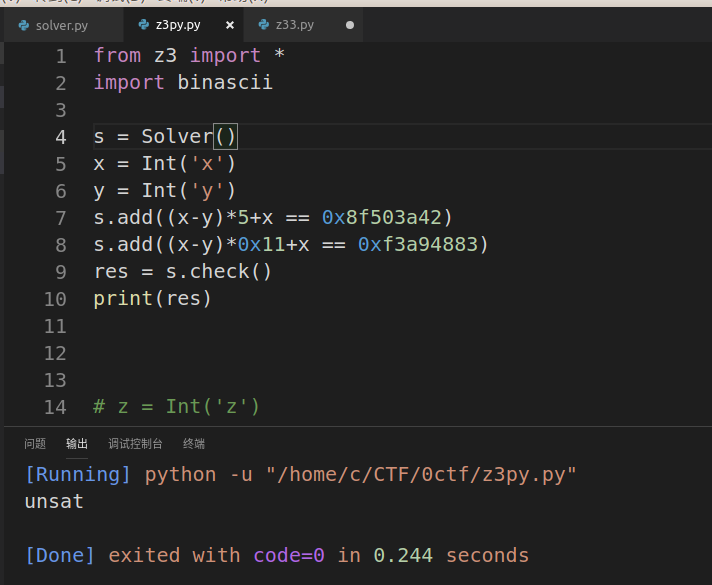The width and height of the screenshot is (712, 585).
Task: Click the hex value 0x8f503a42
Action: click(x=384, y=218)
